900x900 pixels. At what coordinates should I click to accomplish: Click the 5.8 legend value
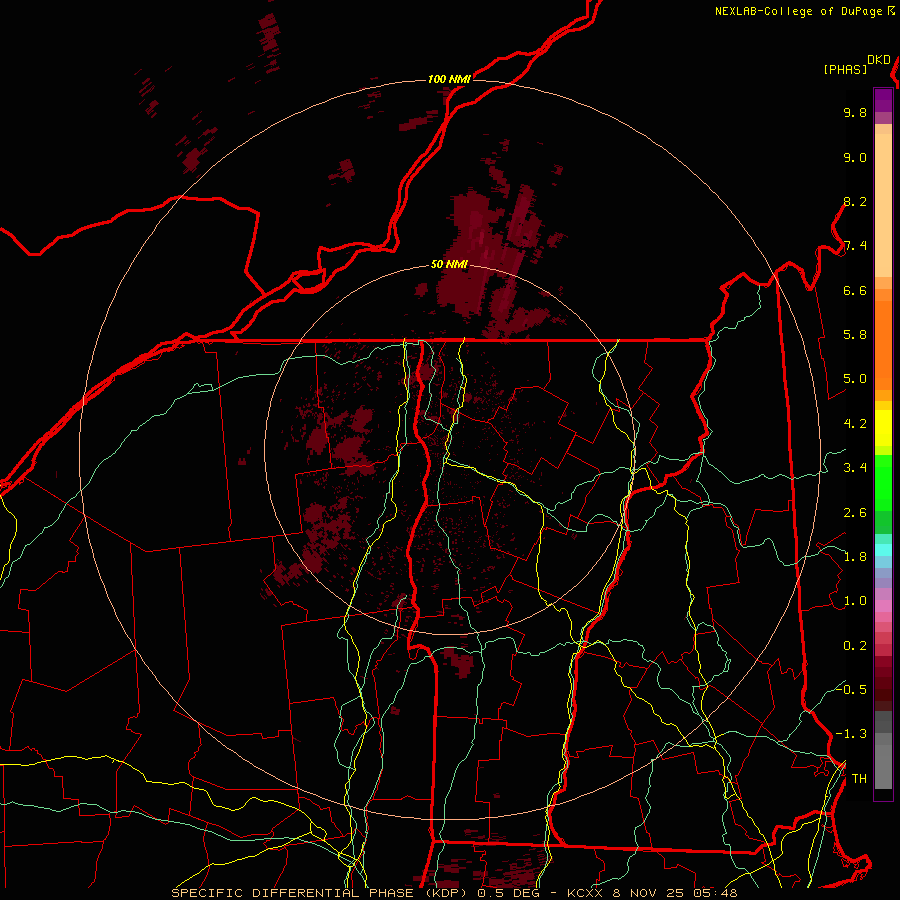tap(855, 335)
